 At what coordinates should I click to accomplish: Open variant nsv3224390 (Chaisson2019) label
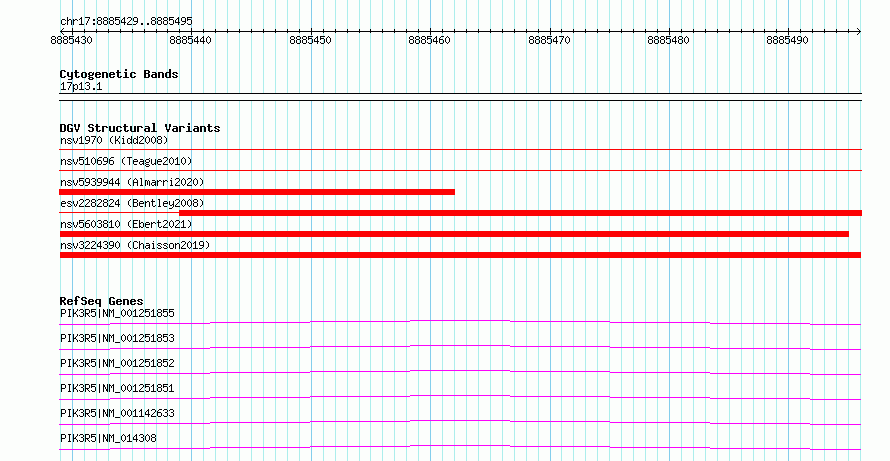click(x=135, y=245)
